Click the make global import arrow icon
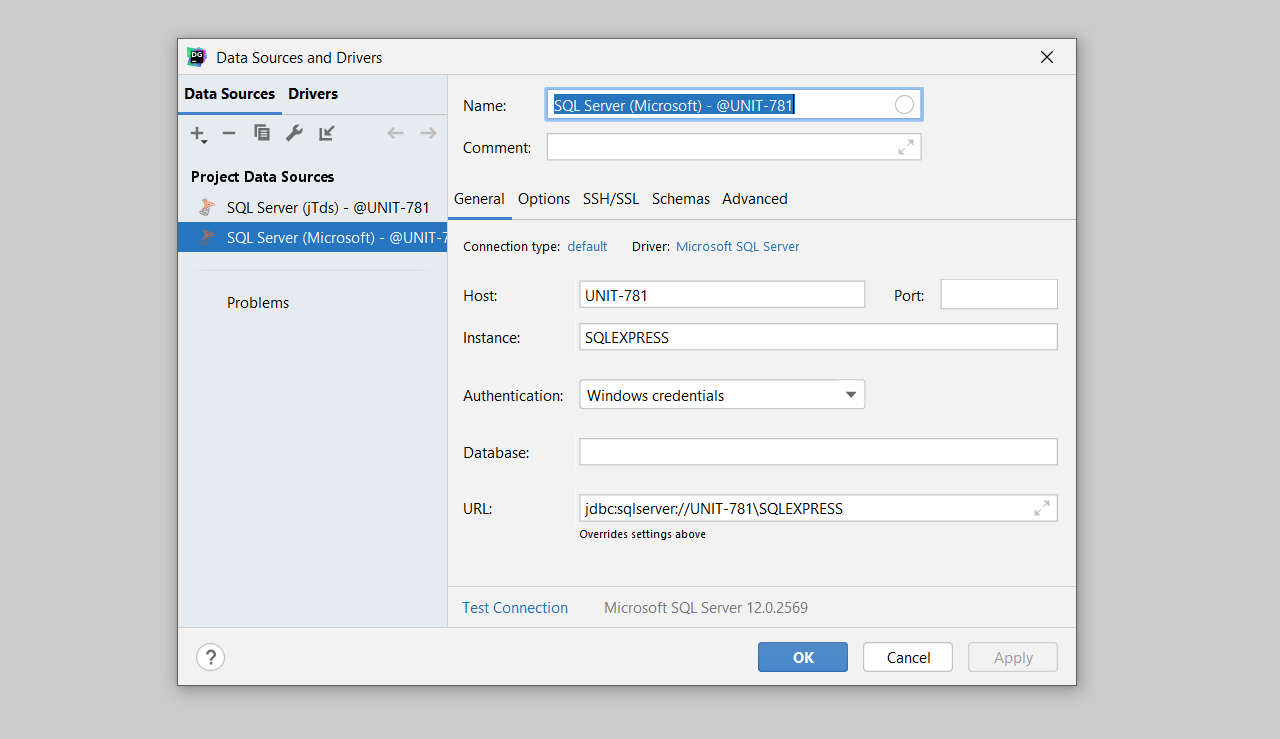This screenshot has height=739, width=1280. tap(327, 133)
